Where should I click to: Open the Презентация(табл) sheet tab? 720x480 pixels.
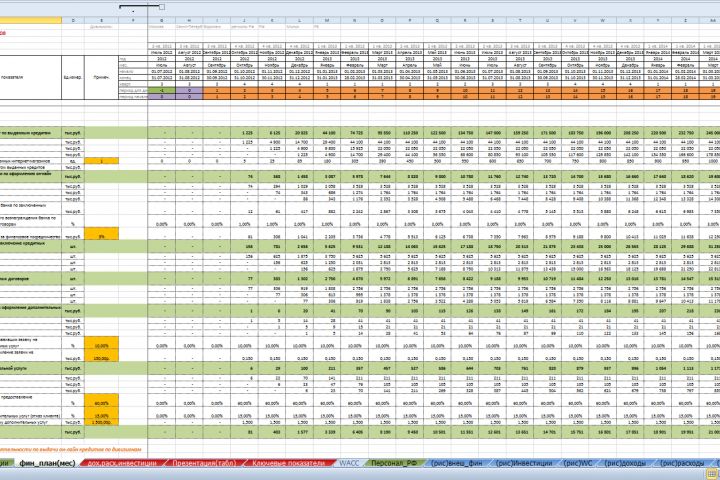(x=204, y=463)
